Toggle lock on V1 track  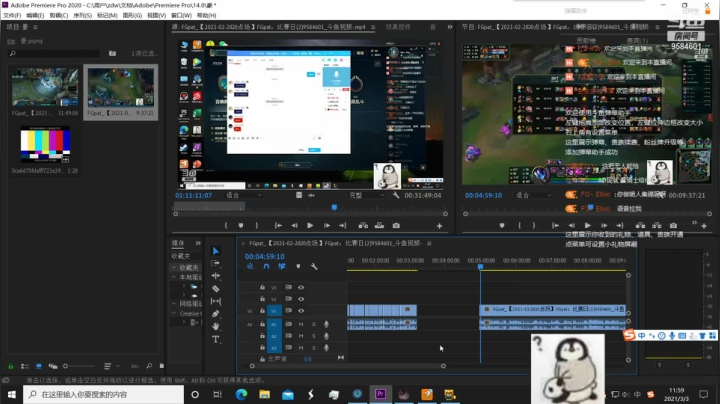[262, 311]
